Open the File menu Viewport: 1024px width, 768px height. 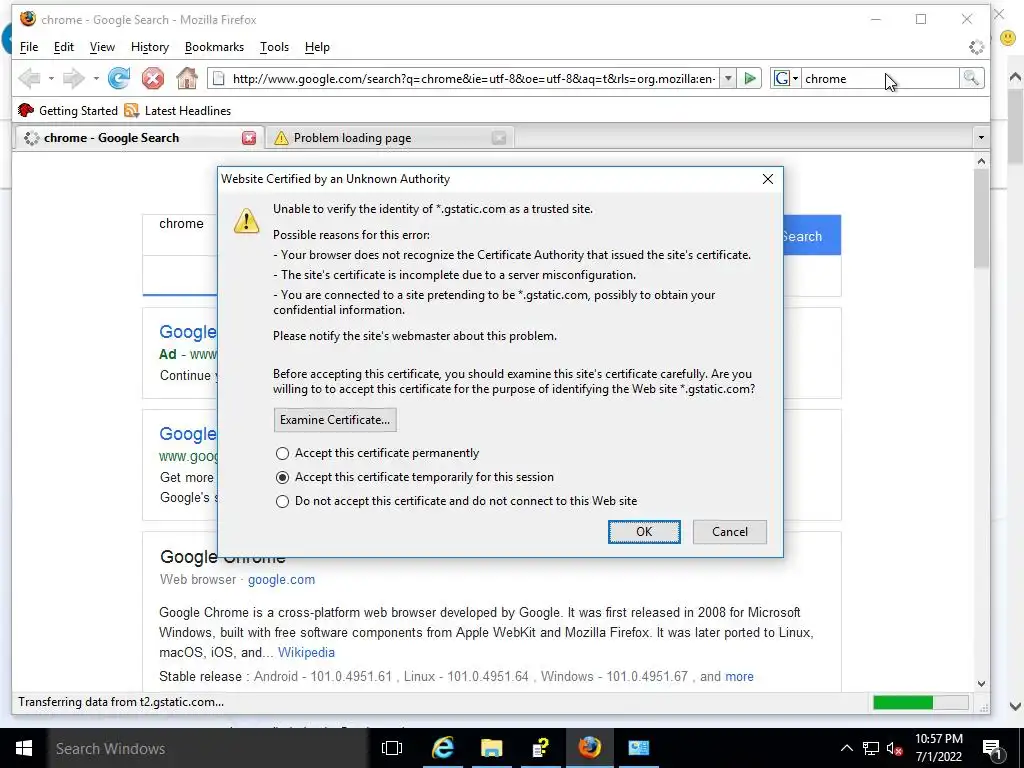click(29, 47)
